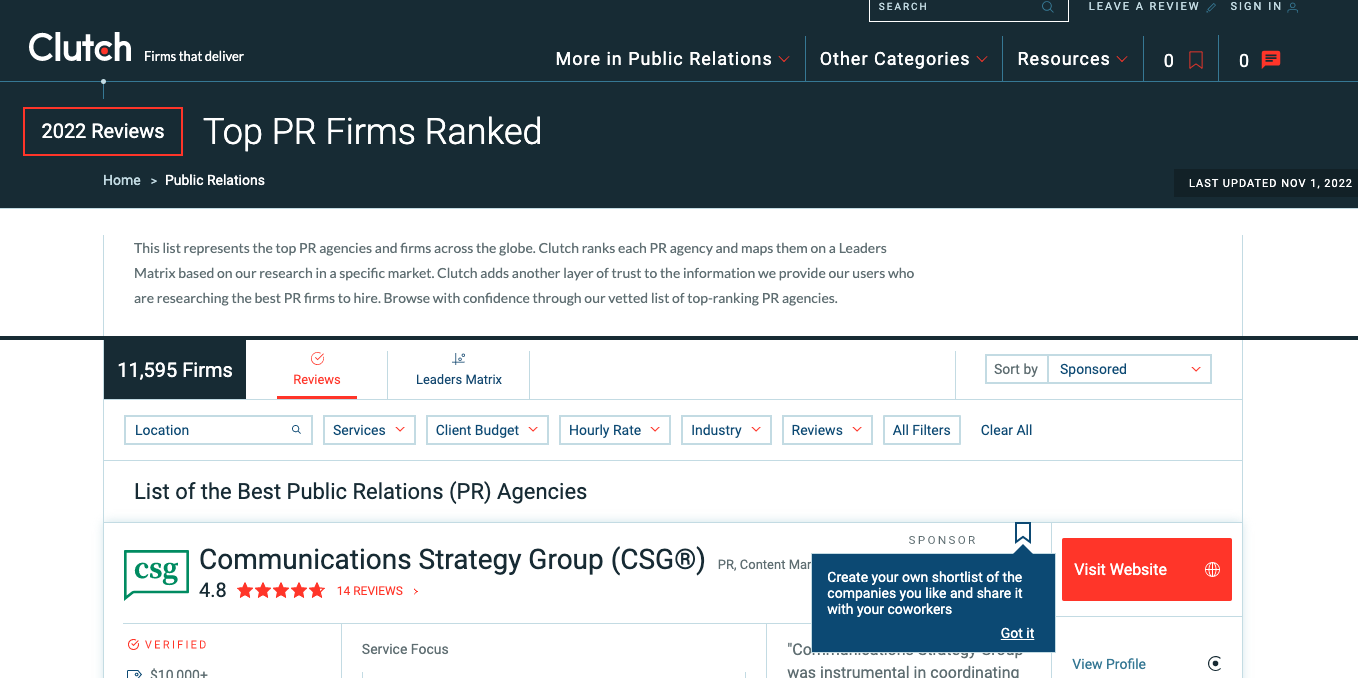Click the Location search magnifier icon

click(296, 430)
